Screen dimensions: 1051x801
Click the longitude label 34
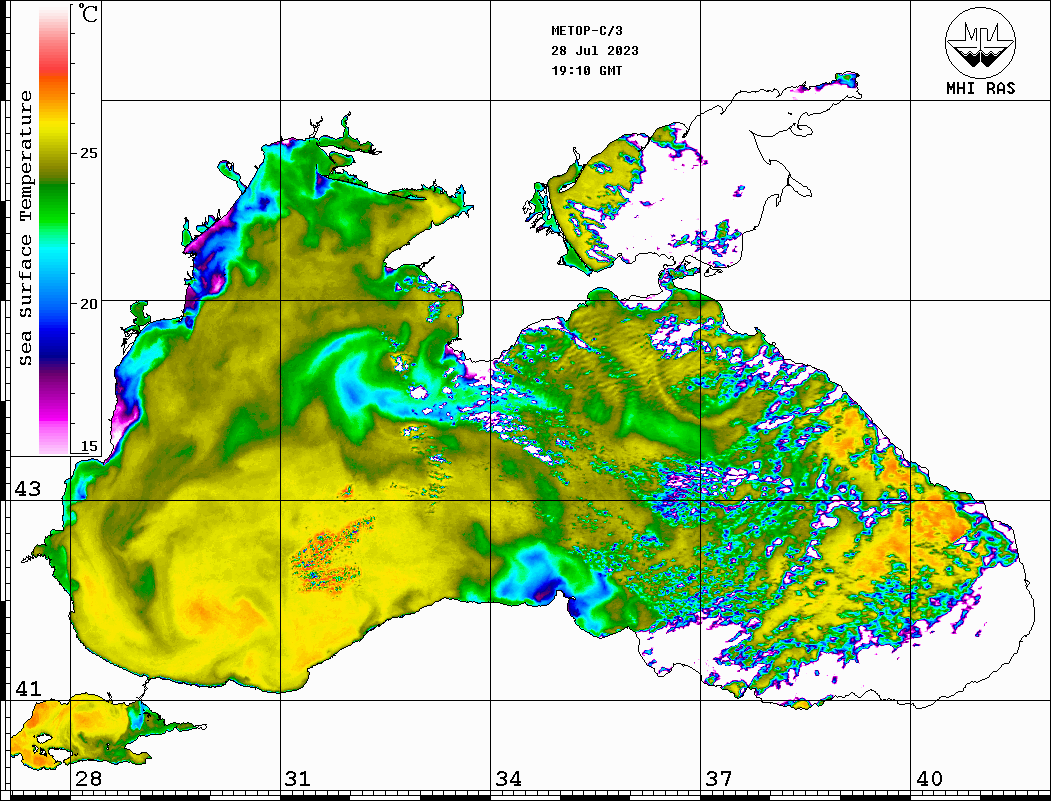508,778
